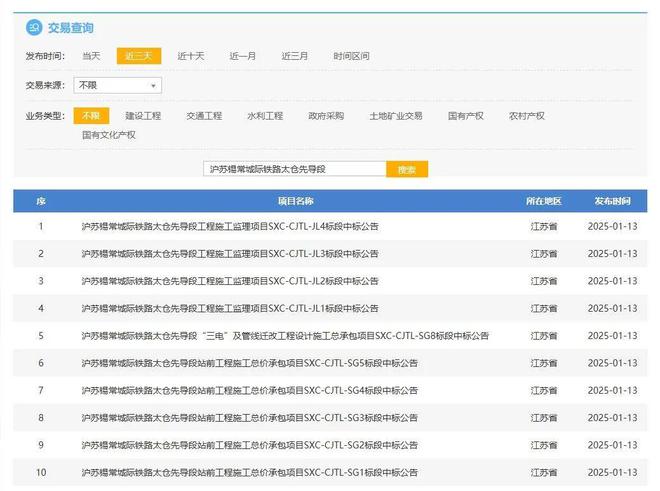Click 江苏省 in the SG8标段 row
The image size is (660, 491).
[x=544, y=336]
